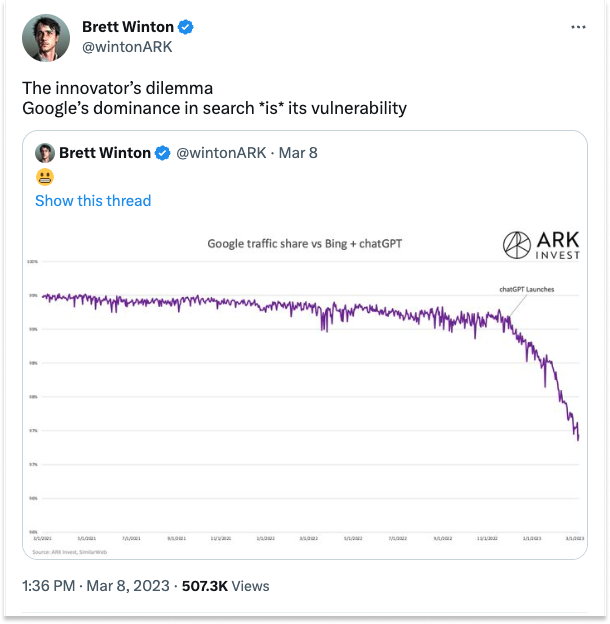This screenshot has height=624, width=610.
Task: Click the Google traffic share chart title
Action: pyautogui.click(x=304, y=243)
